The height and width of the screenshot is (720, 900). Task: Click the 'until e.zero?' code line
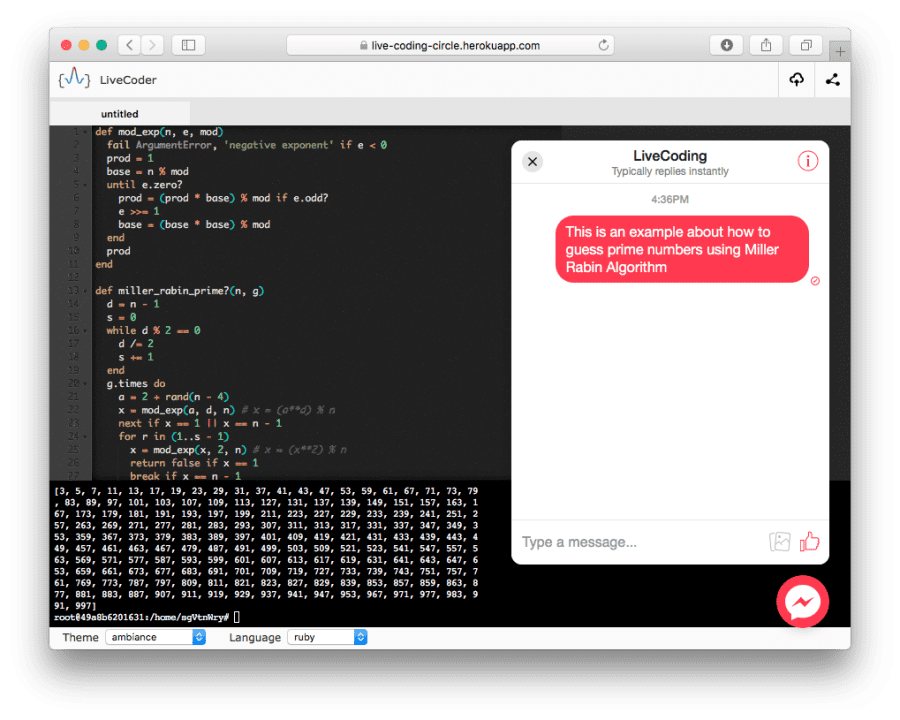point(144,185)
